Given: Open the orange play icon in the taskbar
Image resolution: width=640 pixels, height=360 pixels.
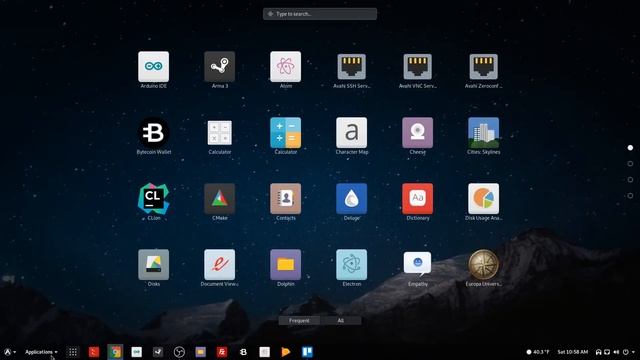Looking at the screenshot, I should point(286,352).
